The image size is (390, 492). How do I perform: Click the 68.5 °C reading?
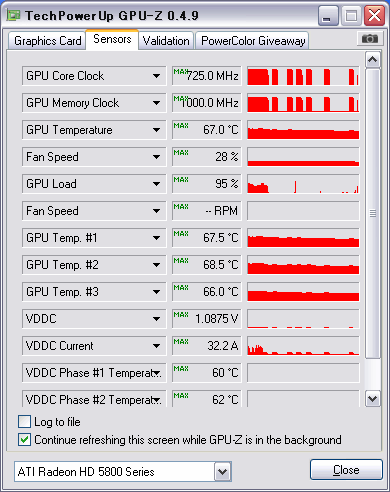pos(207,265)
